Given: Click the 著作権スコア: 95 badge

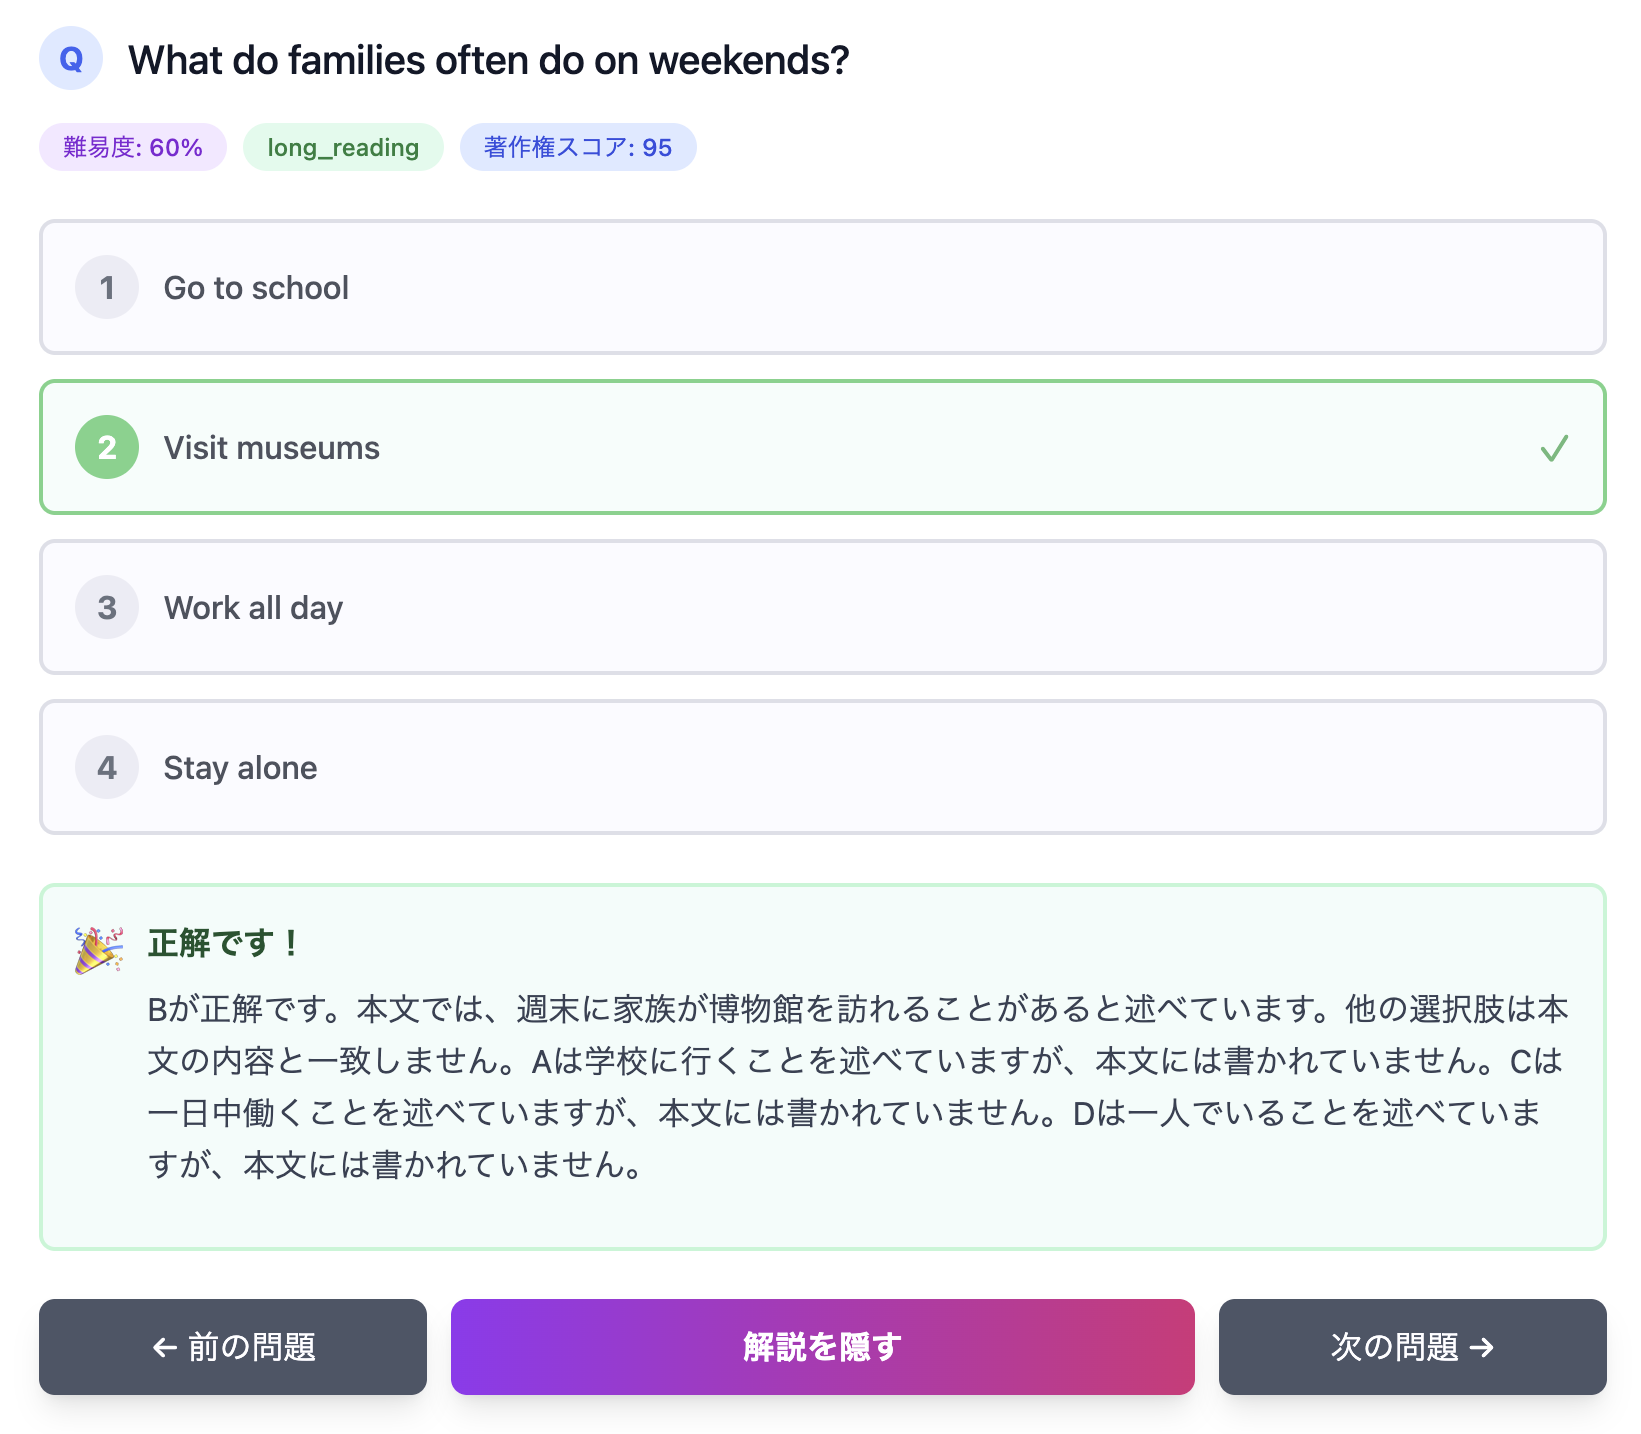Looking at the screenshot, I should click(578, 146).
